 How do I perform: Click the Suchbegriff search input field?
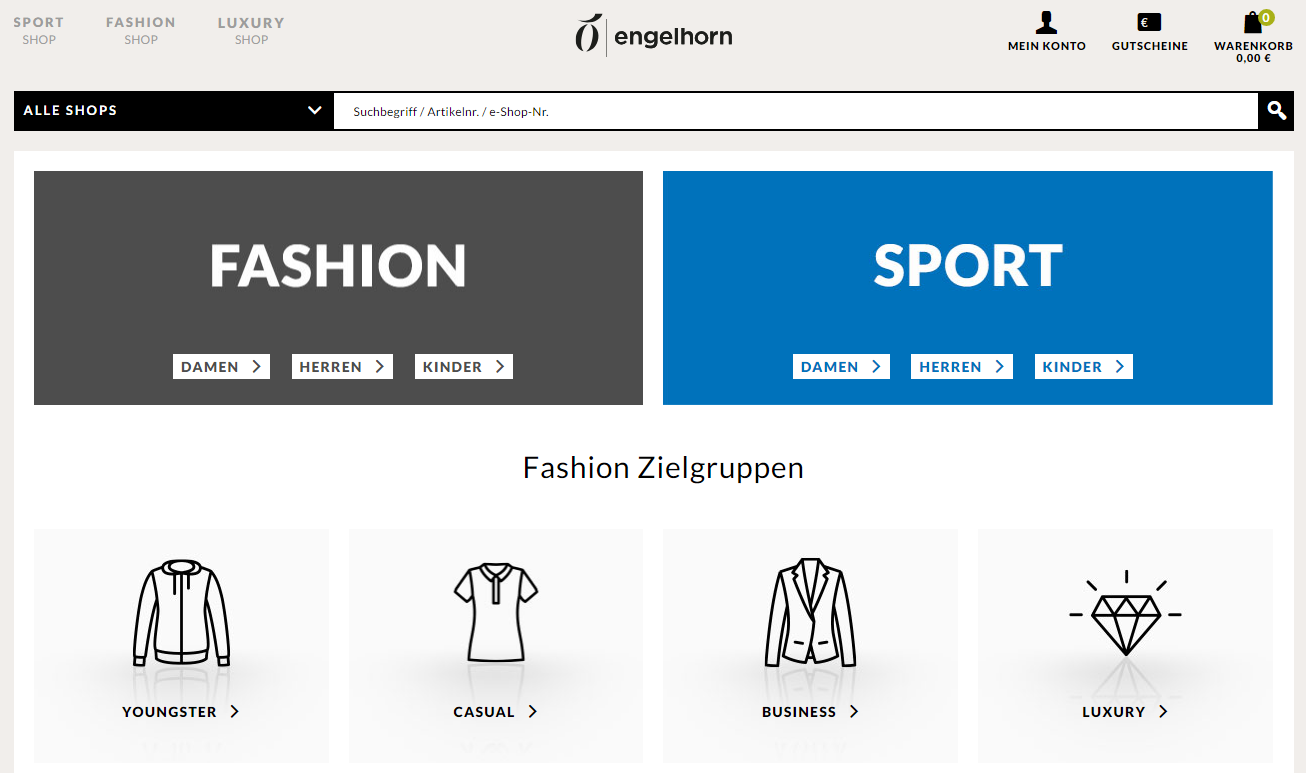point(796,111)
